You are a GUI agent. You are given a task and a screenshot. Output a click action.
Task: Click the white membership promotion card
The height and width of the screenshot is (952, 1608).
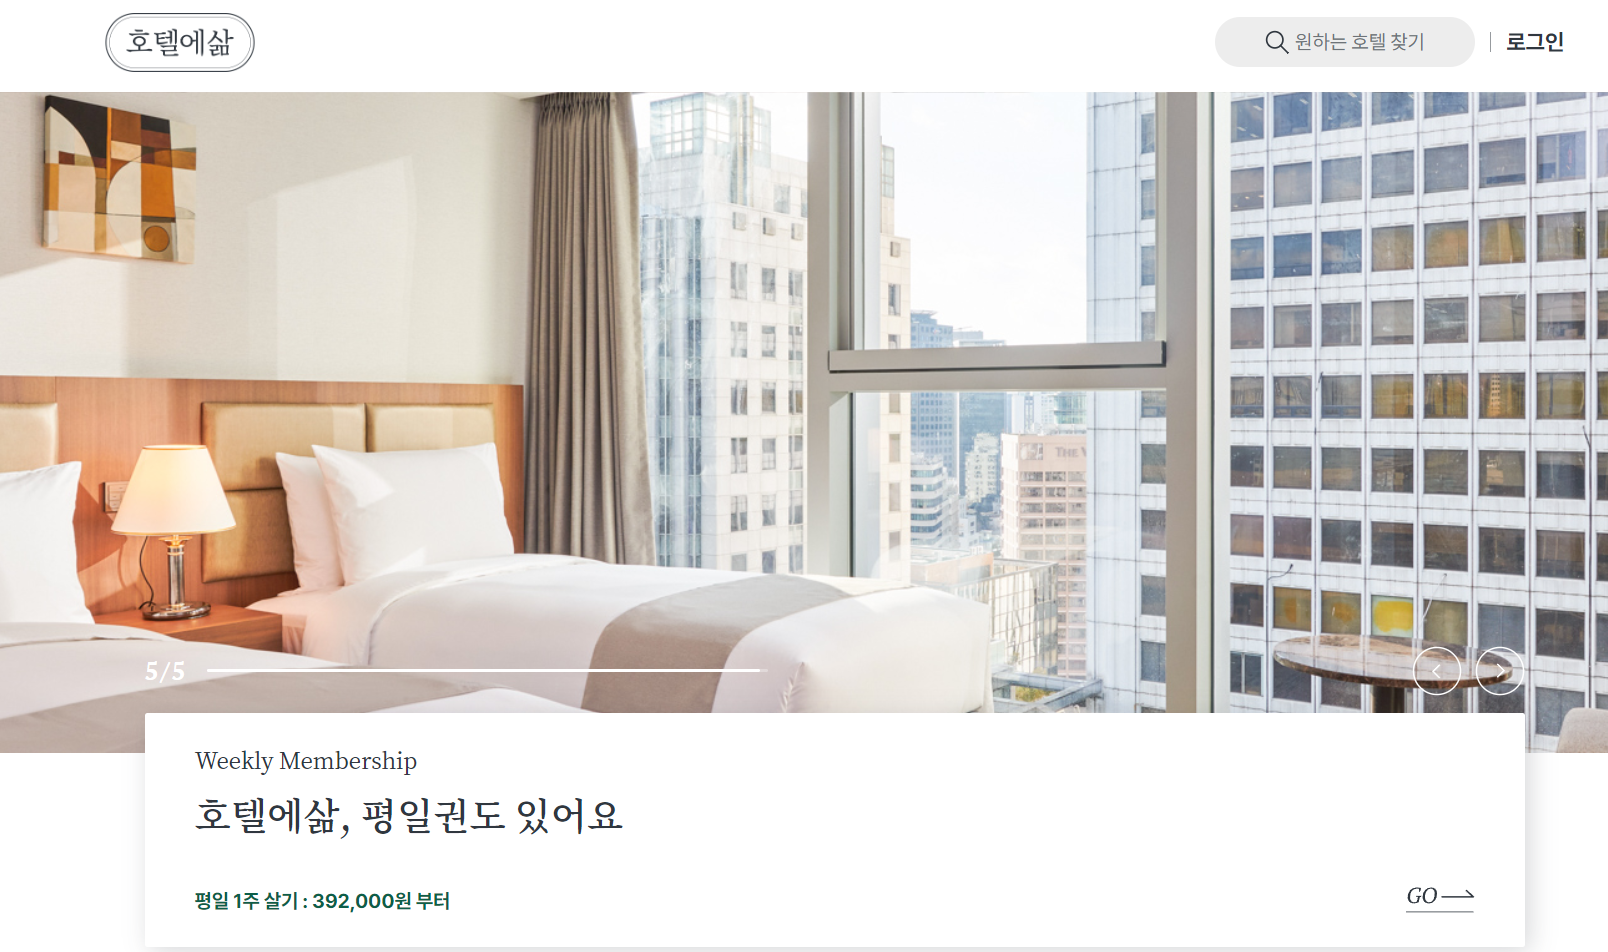835,830
